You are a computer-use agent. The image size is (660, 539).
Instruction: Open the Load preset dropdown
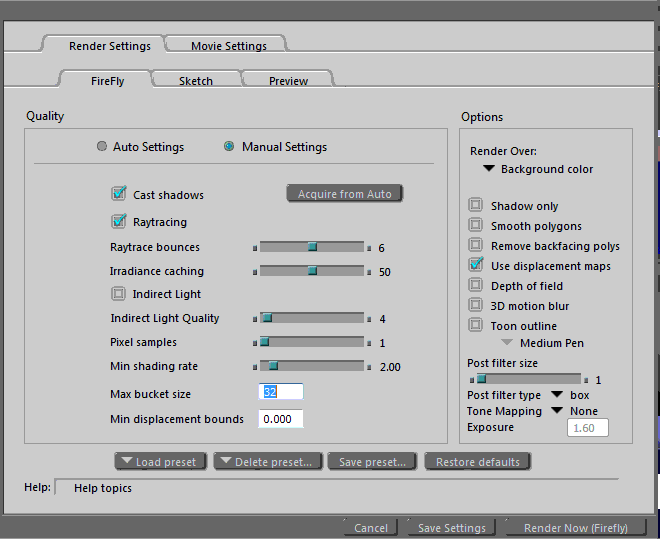(161, 462)
